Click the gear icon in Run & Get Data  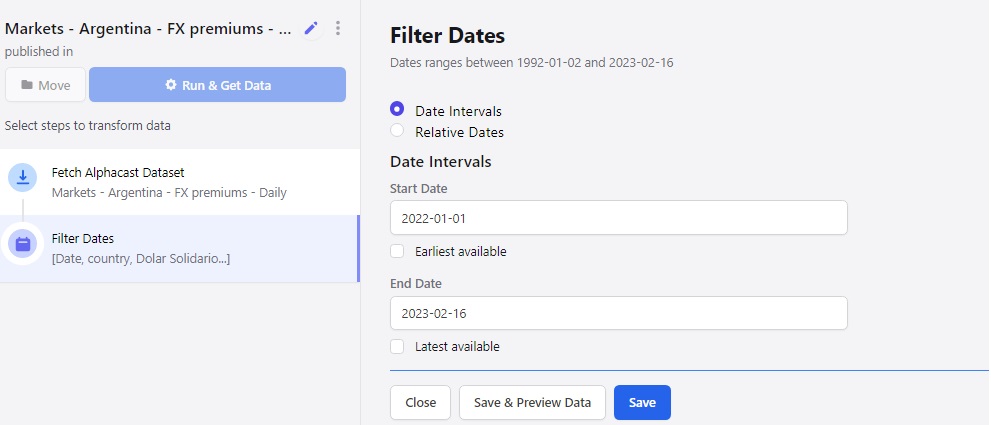point(171,85)
